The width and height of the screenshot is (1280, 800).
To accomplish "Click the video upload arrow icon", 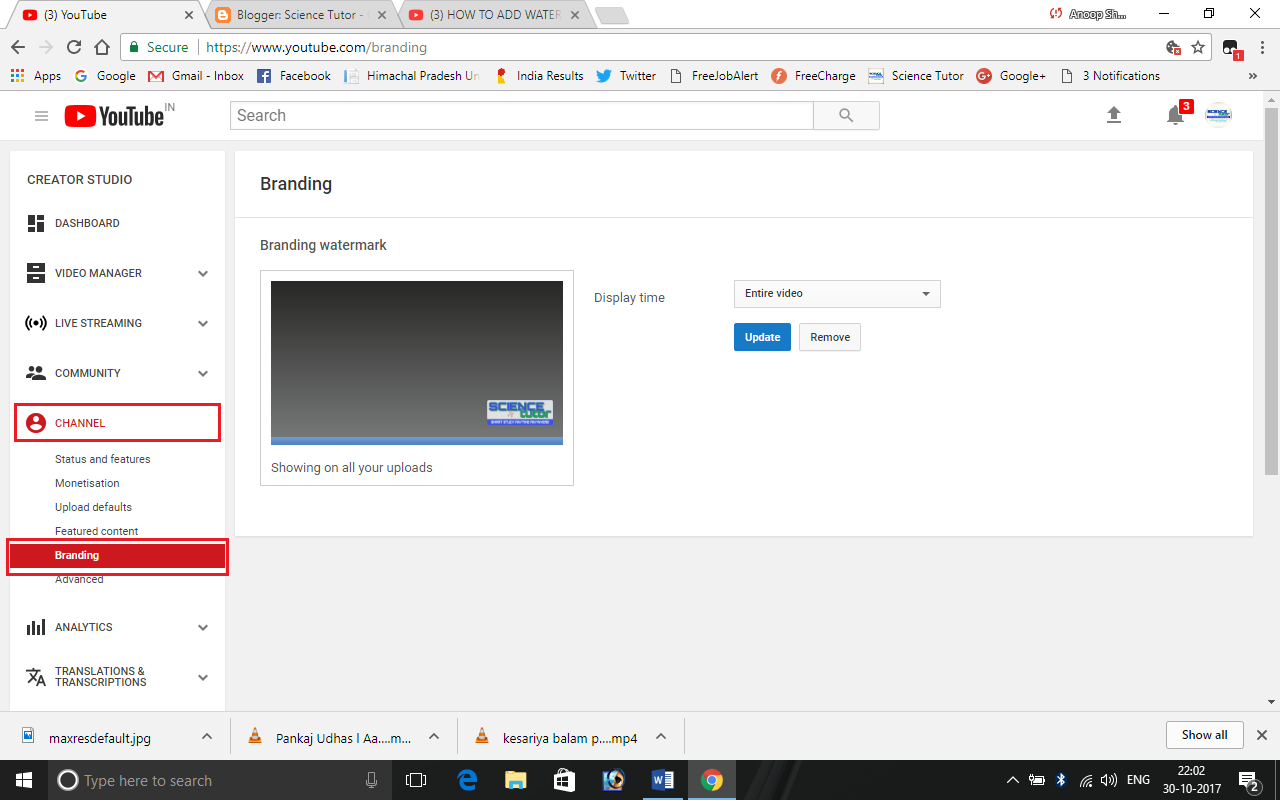I will pyautogui.click(x=1114, y=115).
